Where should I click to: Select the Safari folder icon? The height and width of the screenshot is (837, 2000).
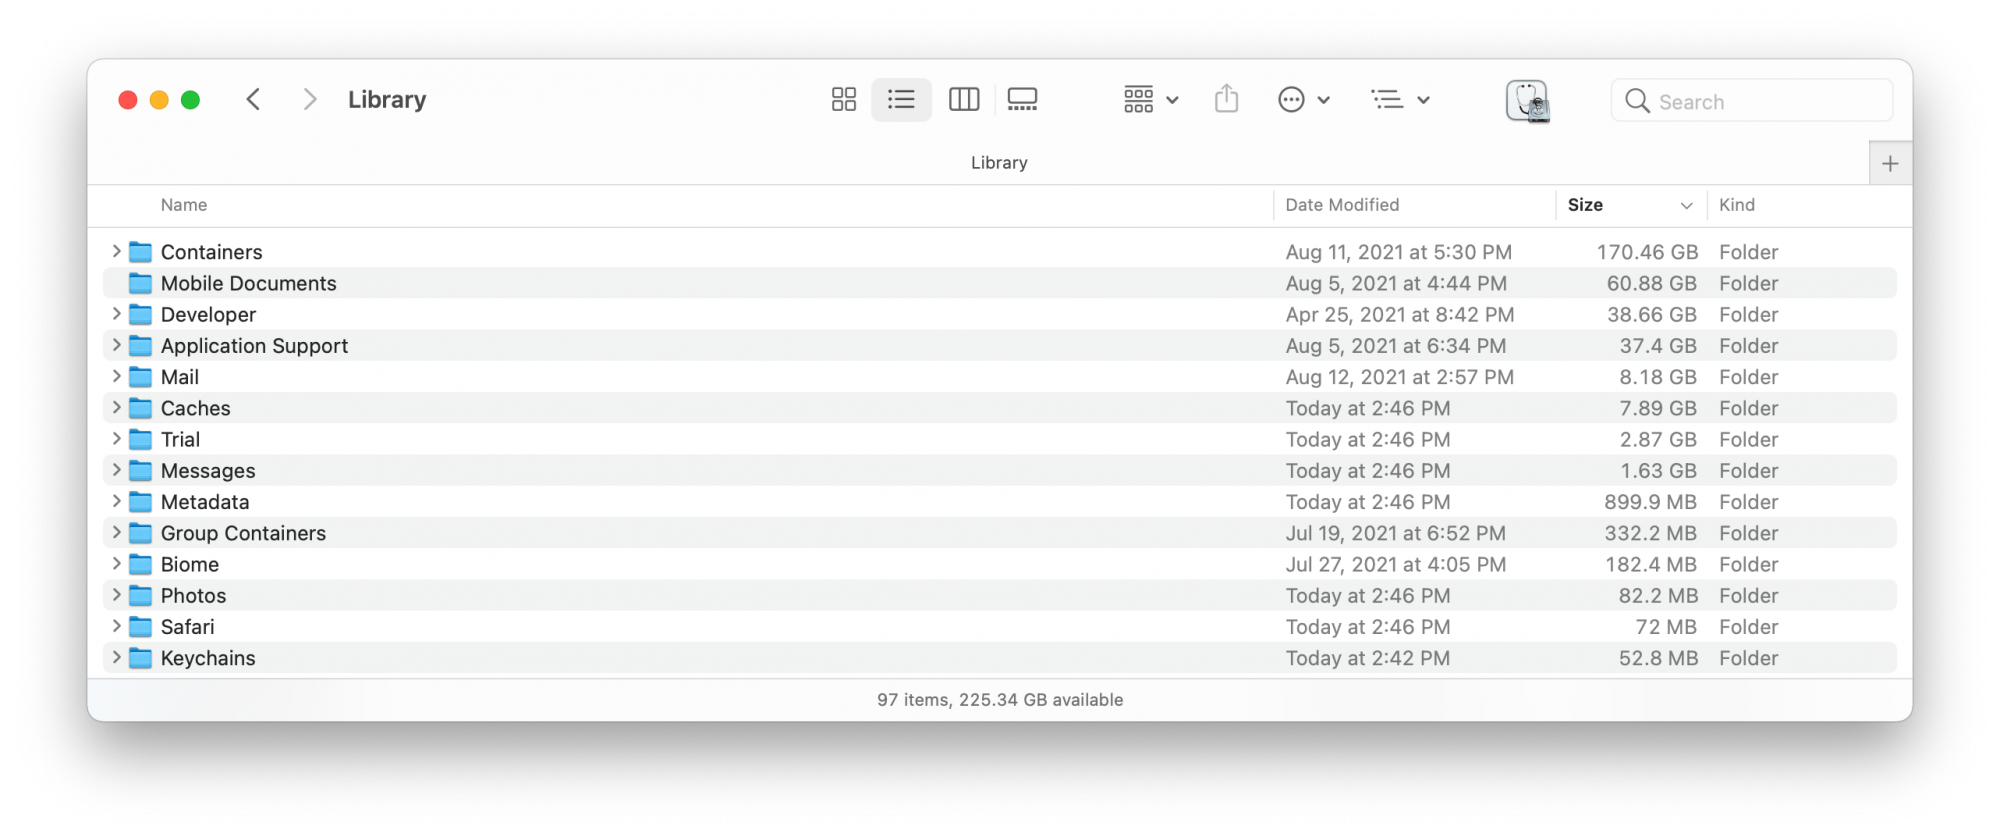[x=141, y=627]
